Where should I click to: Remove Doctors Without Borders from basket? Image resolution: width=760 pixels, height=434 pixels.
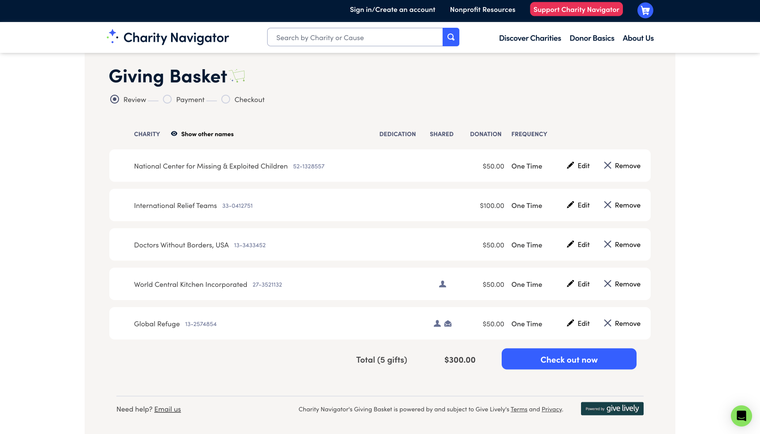coord(622,244)
